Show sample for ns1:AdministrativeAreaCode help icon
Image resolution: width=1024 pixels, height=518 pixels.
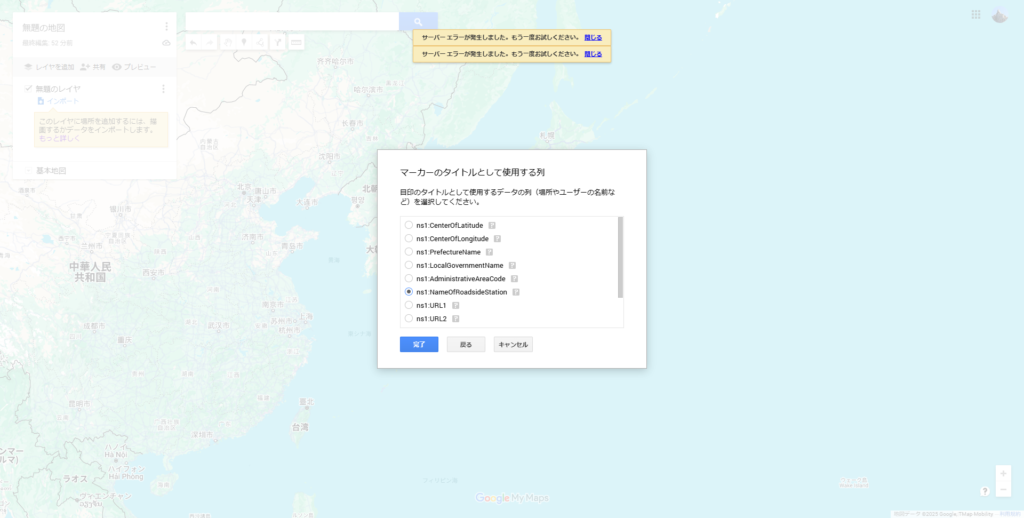click(514, 279)
